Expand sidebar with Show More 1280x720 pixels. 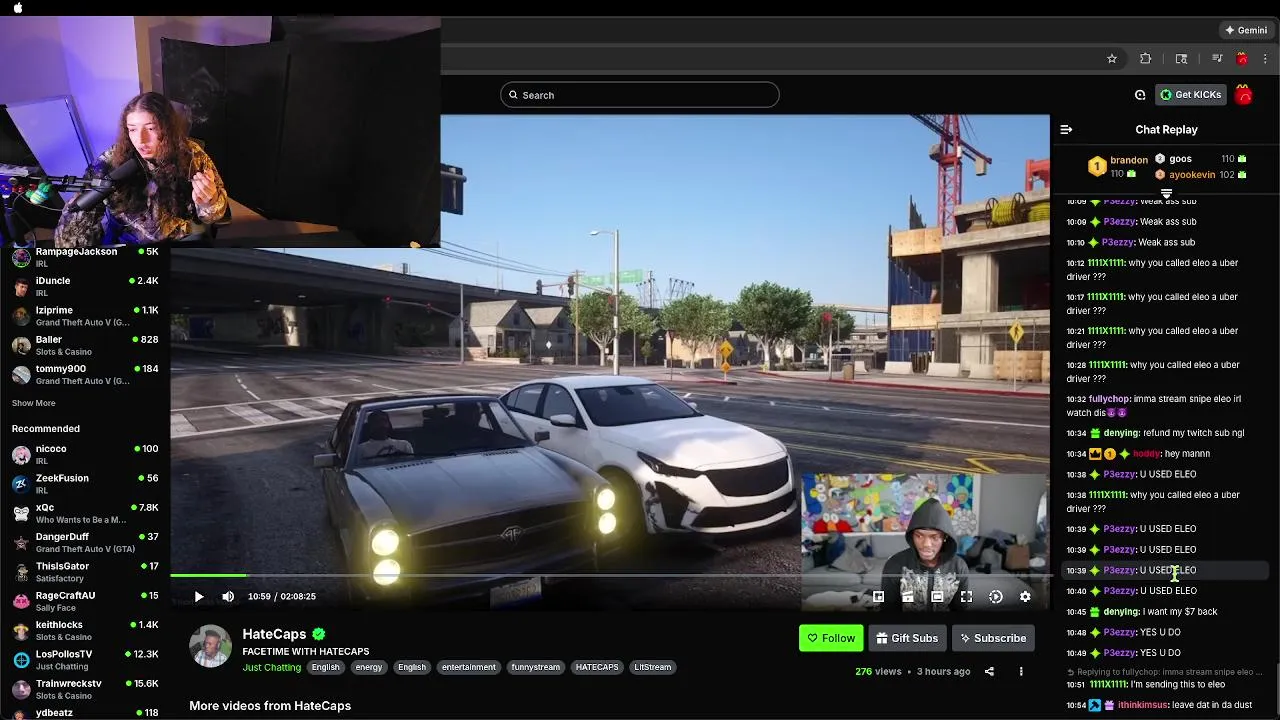(33, 403)
